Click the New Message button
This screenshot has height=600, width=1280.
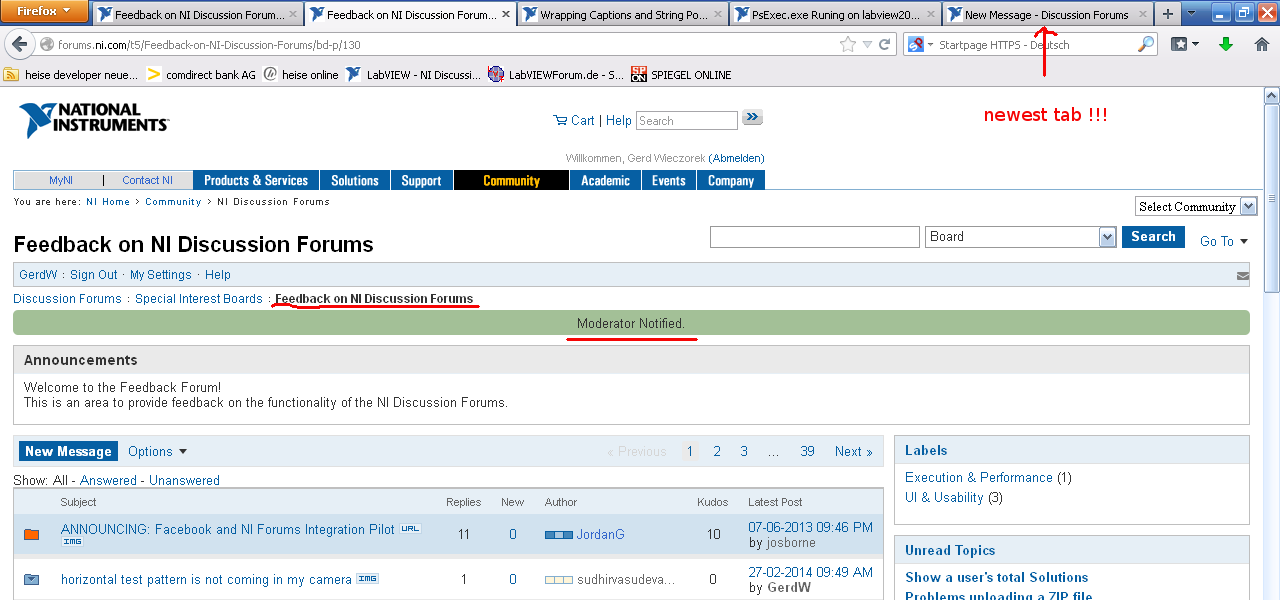coord(68,452)
